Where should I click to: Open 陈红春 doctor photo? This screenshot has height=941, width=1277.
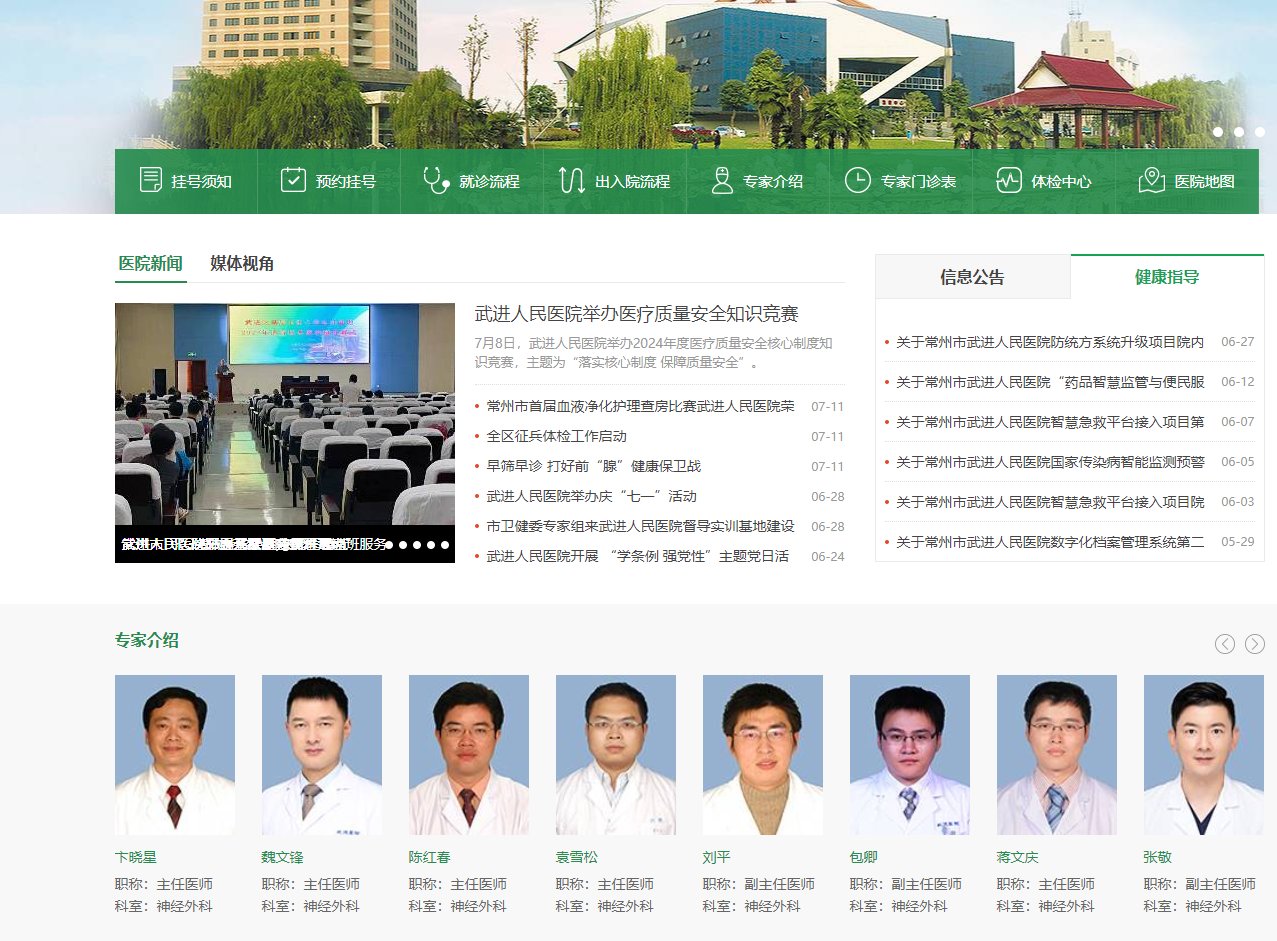pyautogui.click(x=469, y=755)
